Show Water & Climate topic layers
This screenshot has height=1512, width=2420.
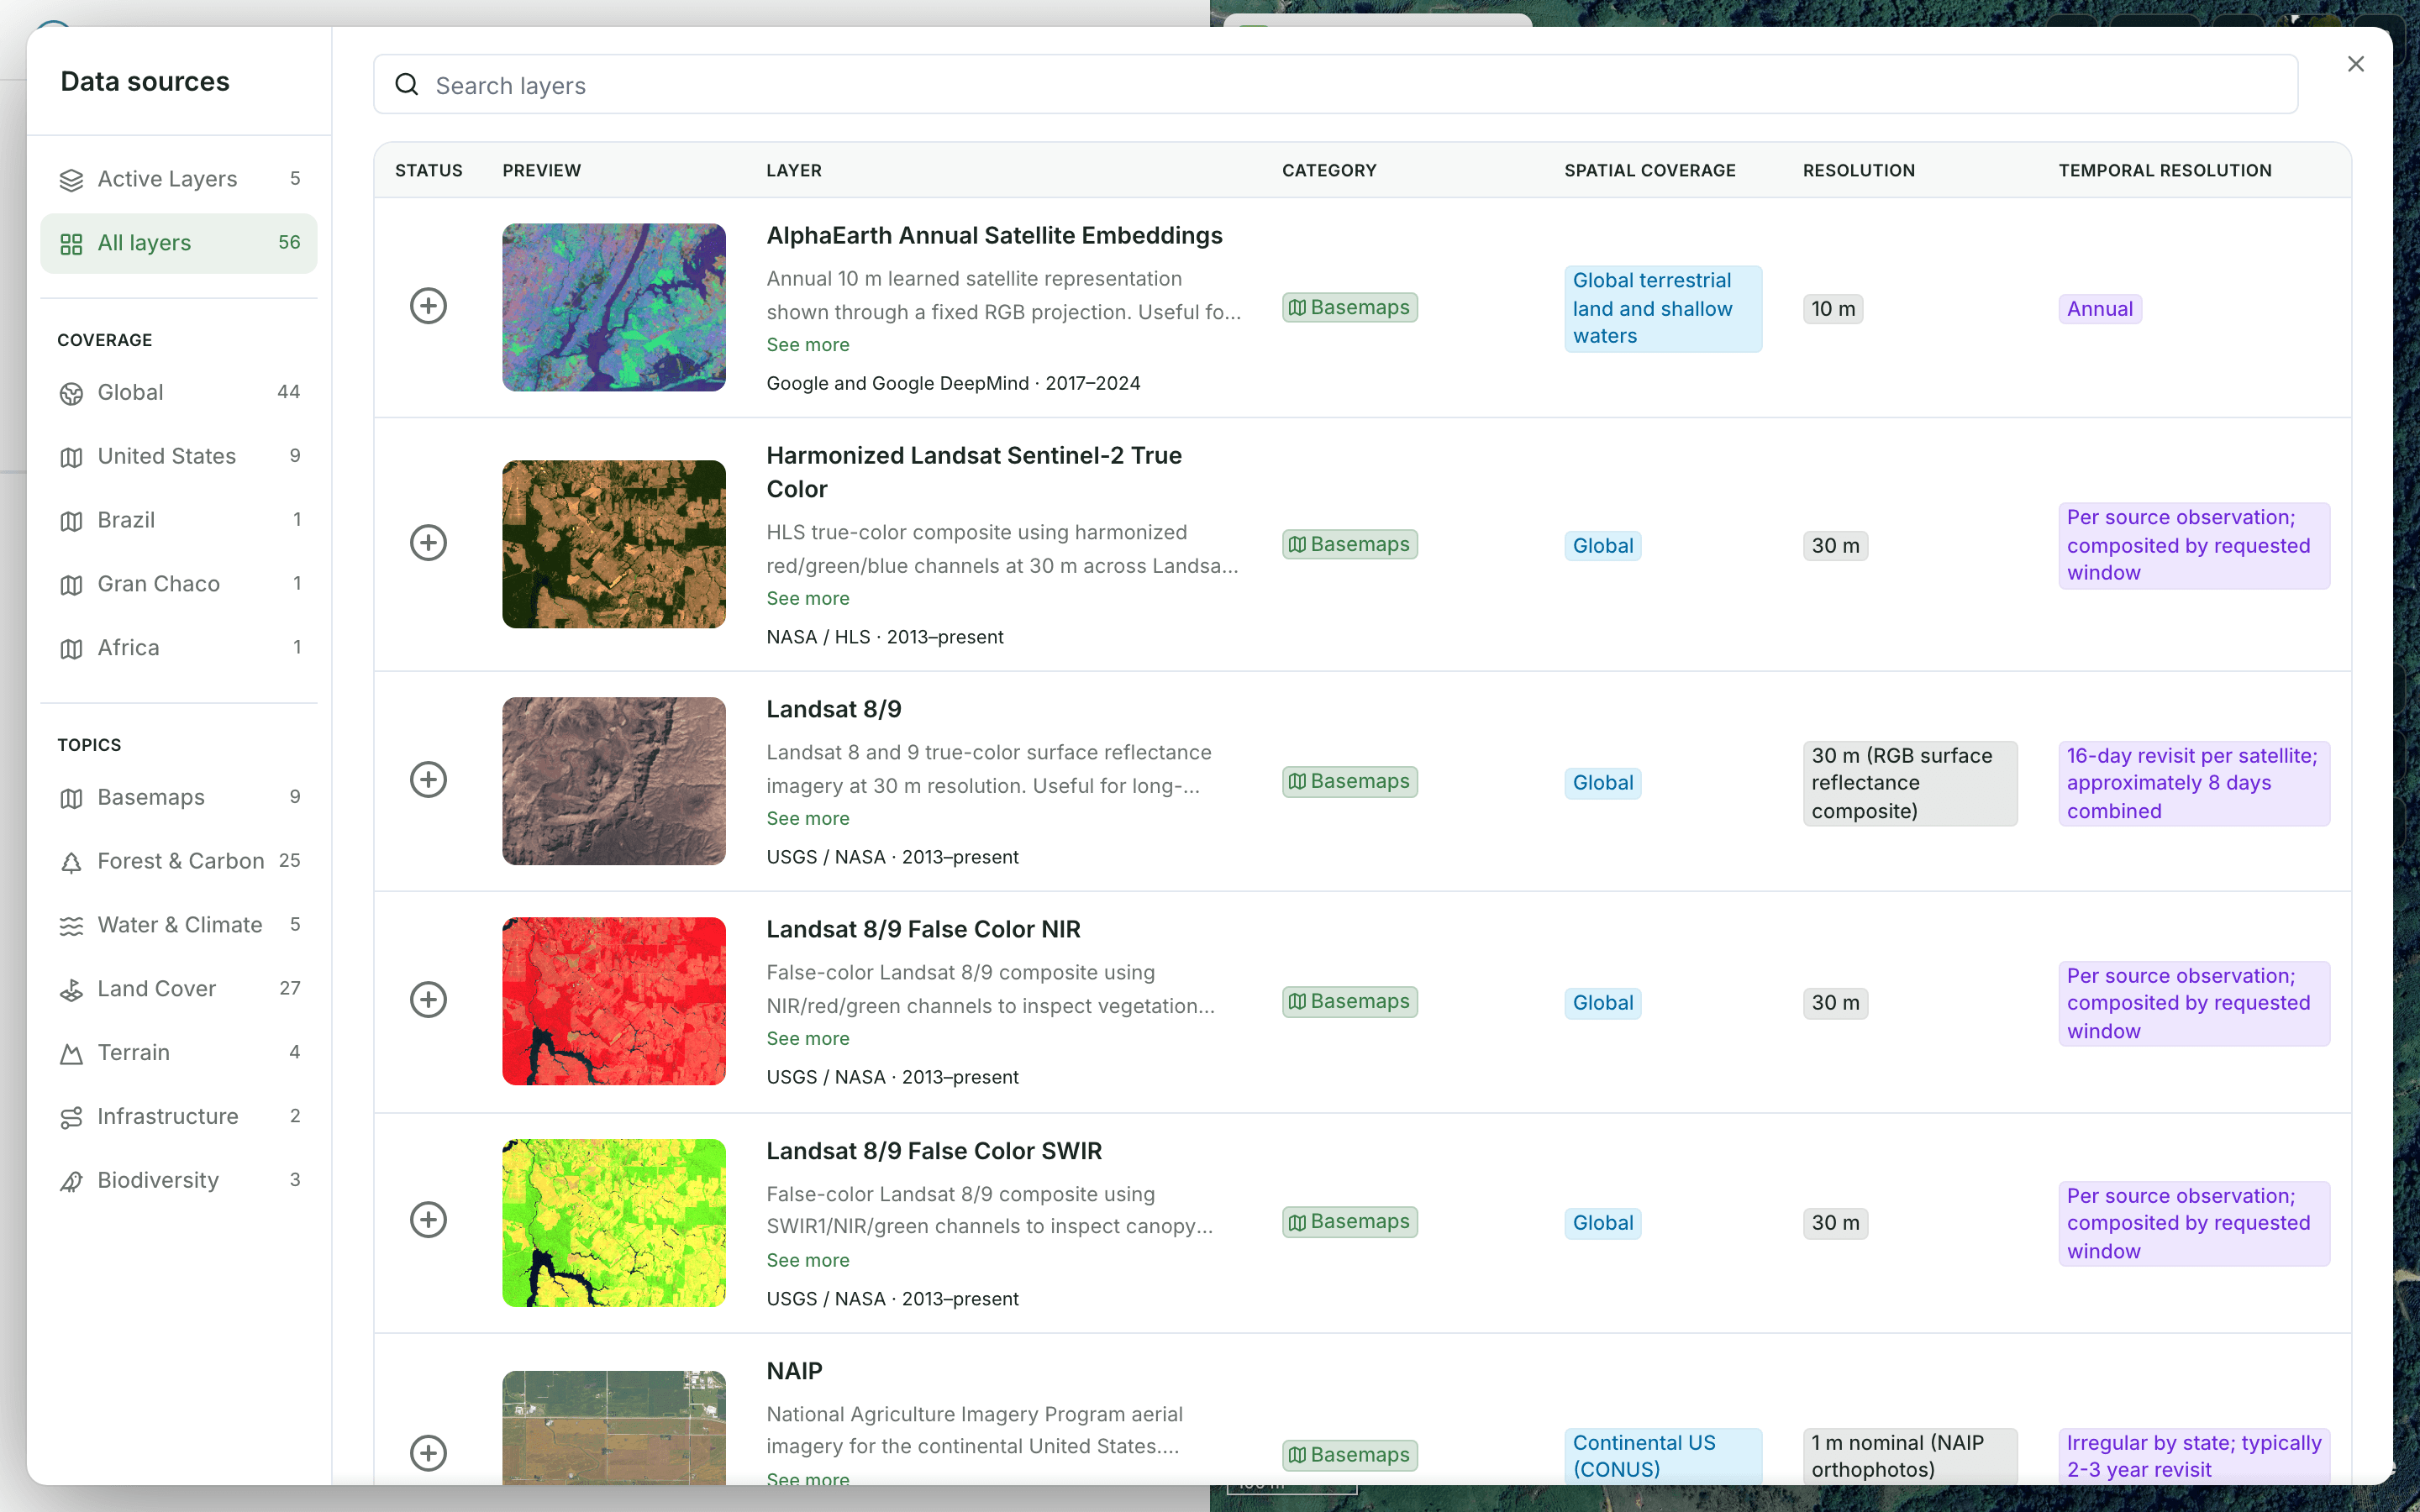coord(179,925)
